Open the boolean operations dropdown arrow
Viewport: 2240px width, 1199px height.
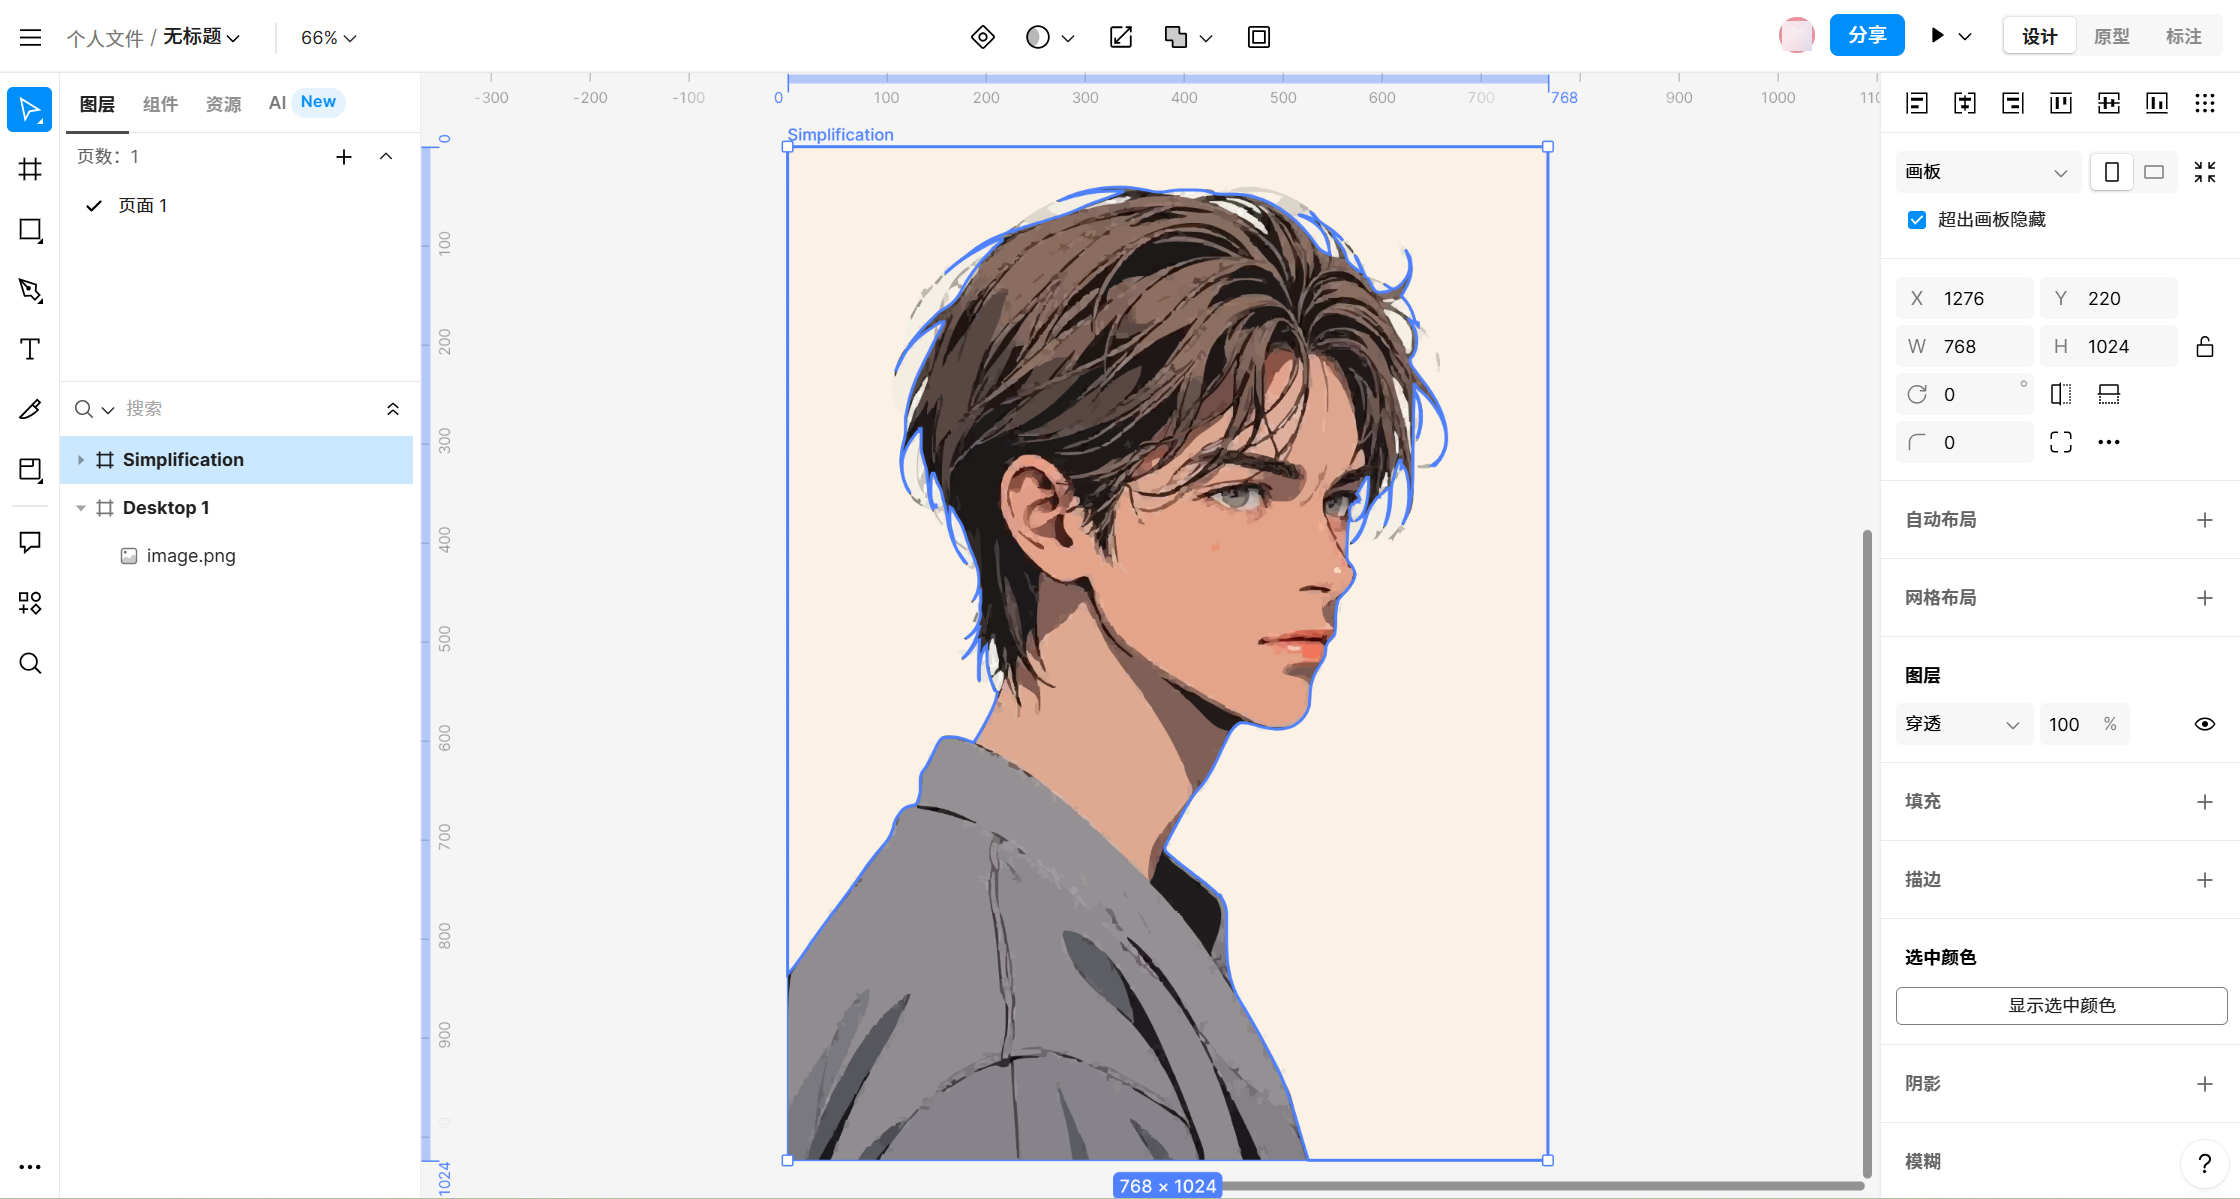[1206, 38]
